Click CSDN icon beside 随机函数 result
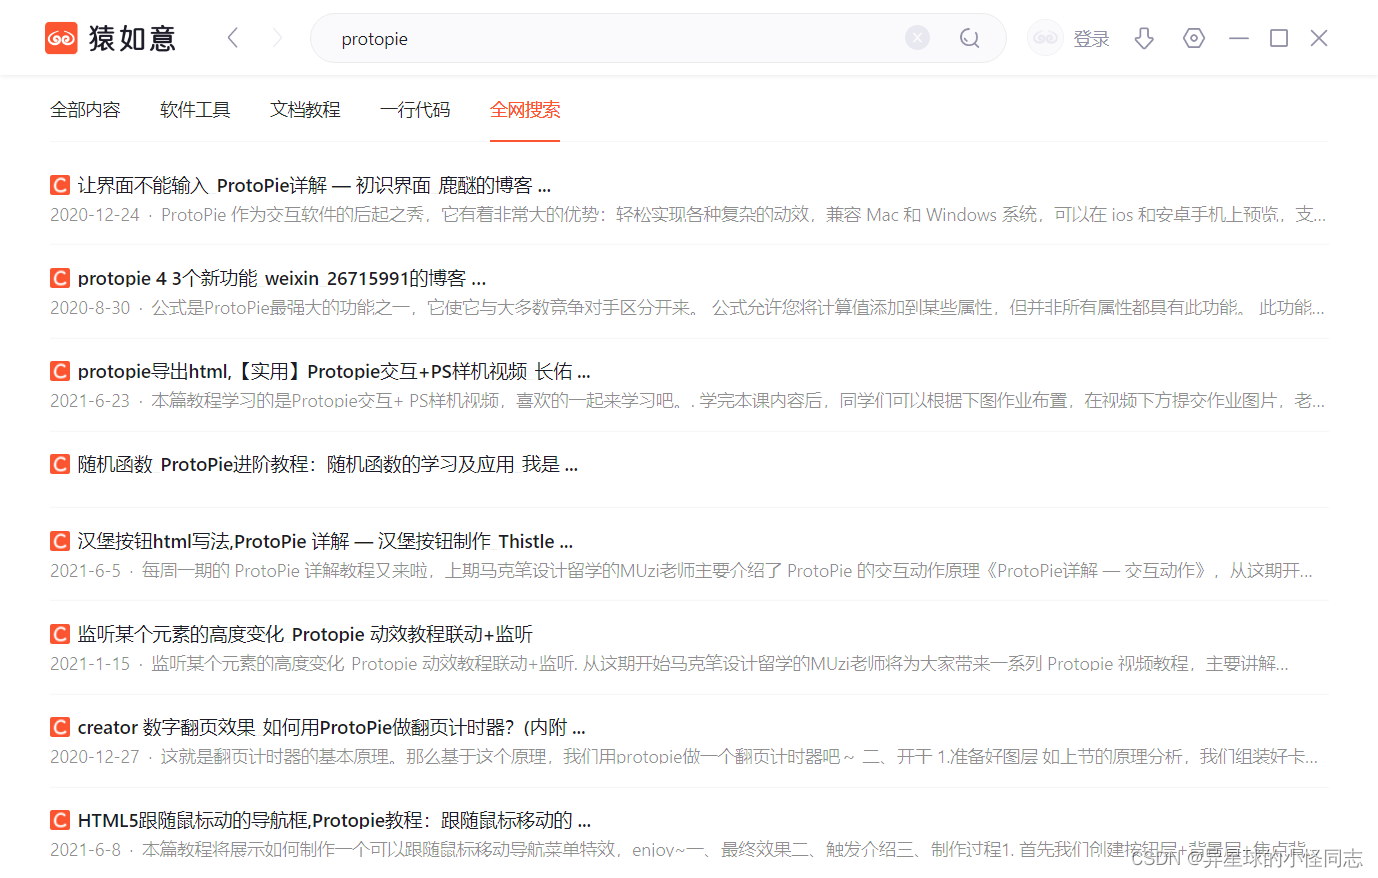This screenshot has height=878, width=1378. [60, 464]
